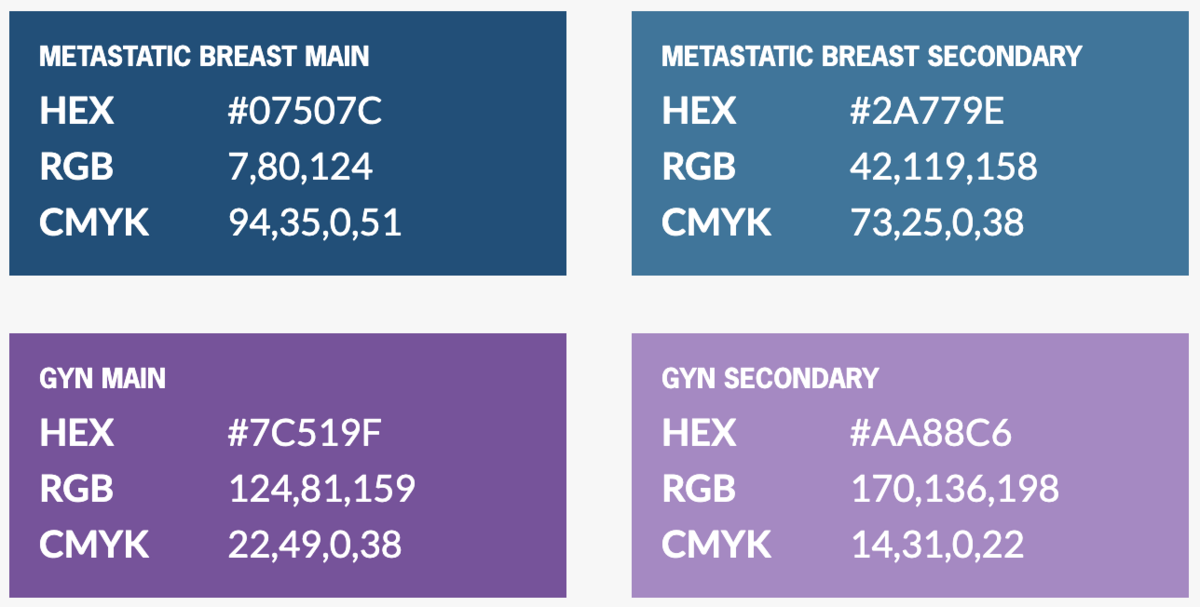Image resolution: width=1200 pixels, height=607 pixels.
Task: Click the RGB value 42,119,158
Action: pos(944,167)
